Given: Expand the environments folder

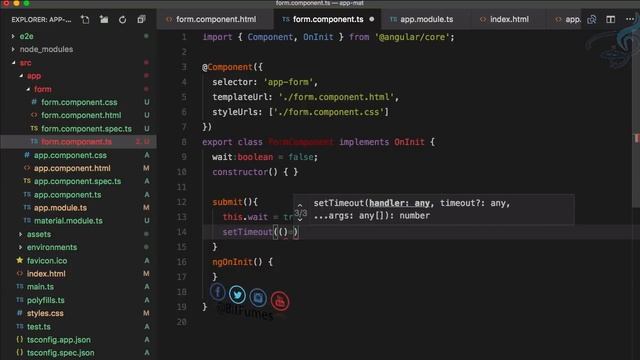Looking at the screenshot, I should (20, 247).
